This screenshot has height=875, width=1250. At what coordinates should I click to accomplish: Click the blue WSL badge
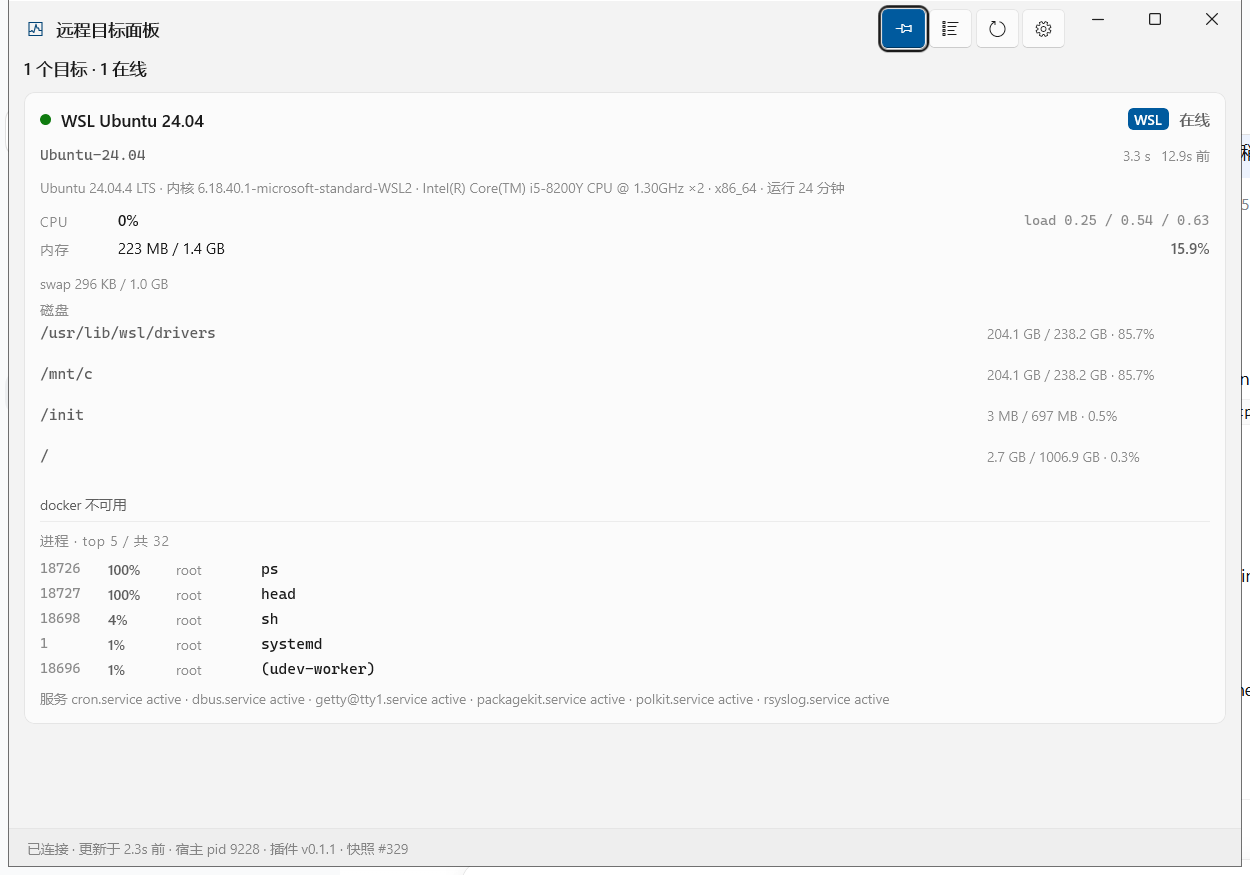coord(1148,120)
